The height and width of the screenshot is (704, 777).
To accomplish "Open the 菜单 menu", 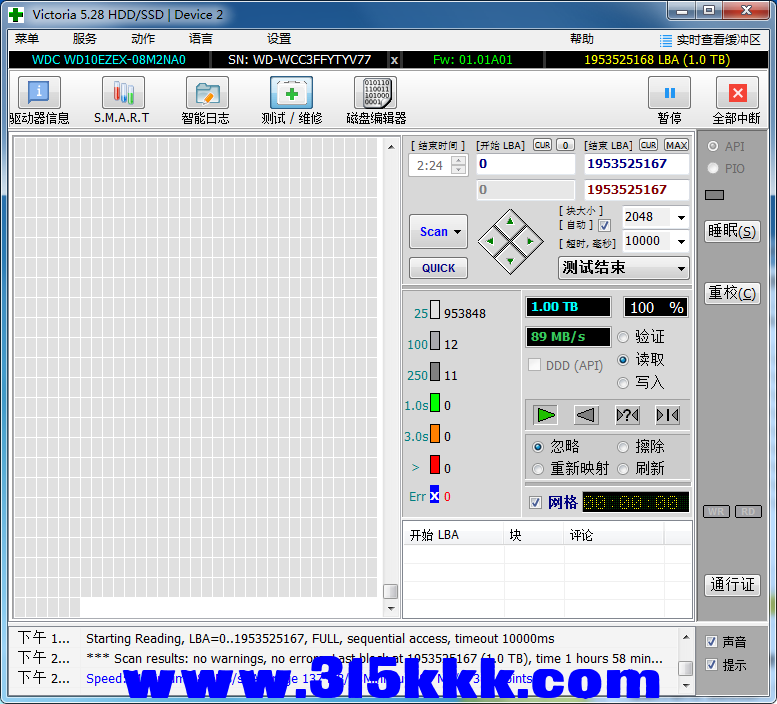I will 27,39.
